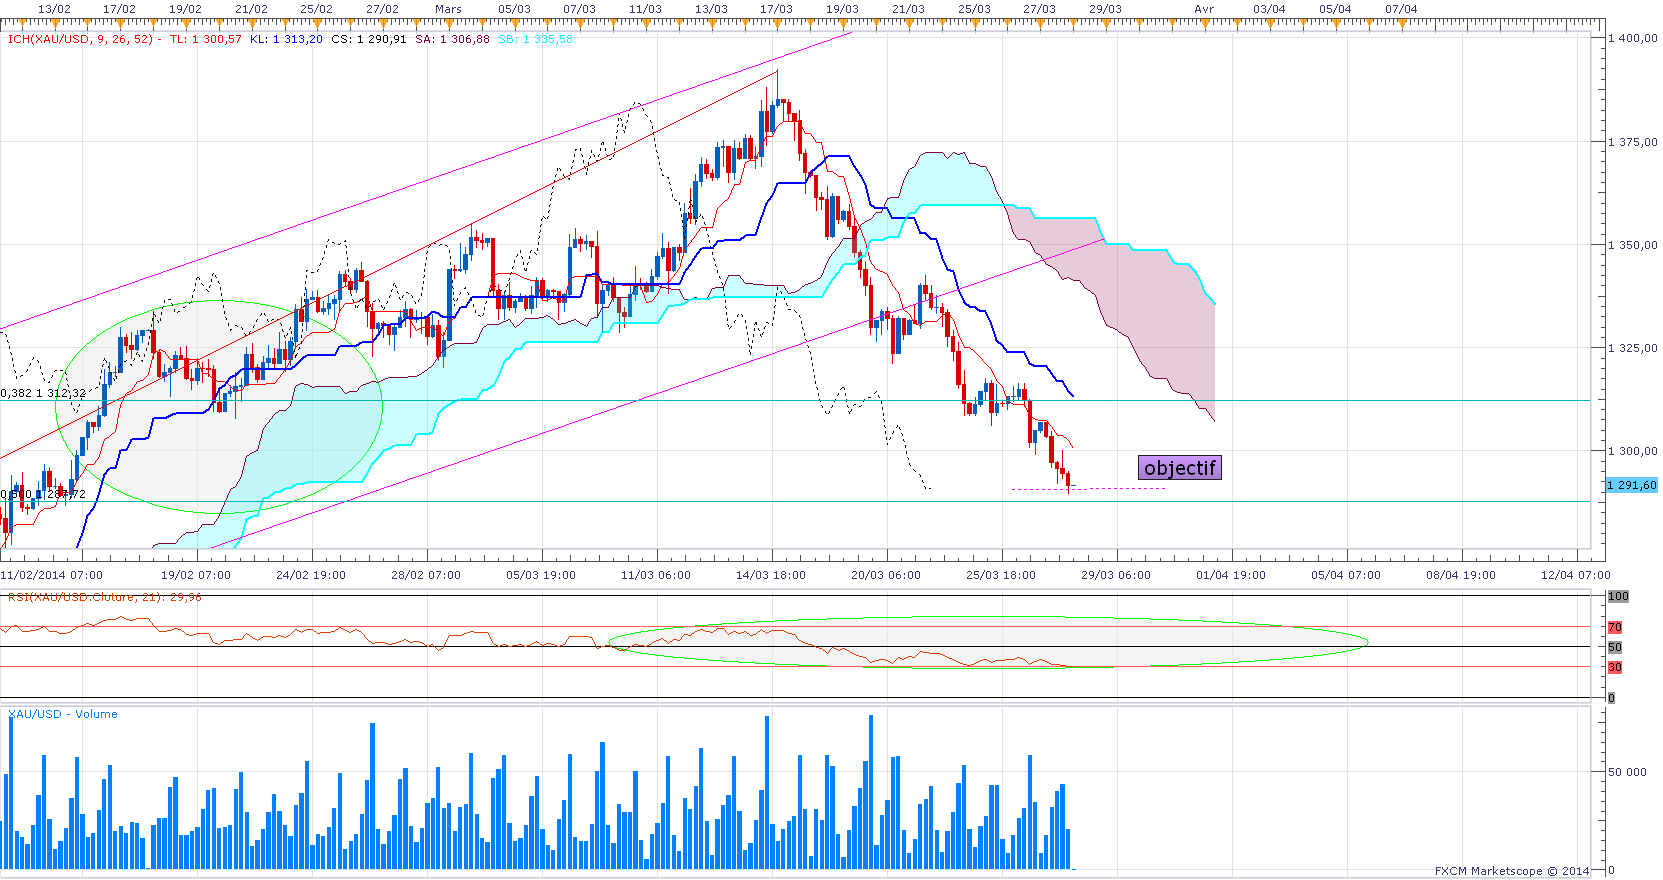Click the RSI 100 level label

point(1618,596)
